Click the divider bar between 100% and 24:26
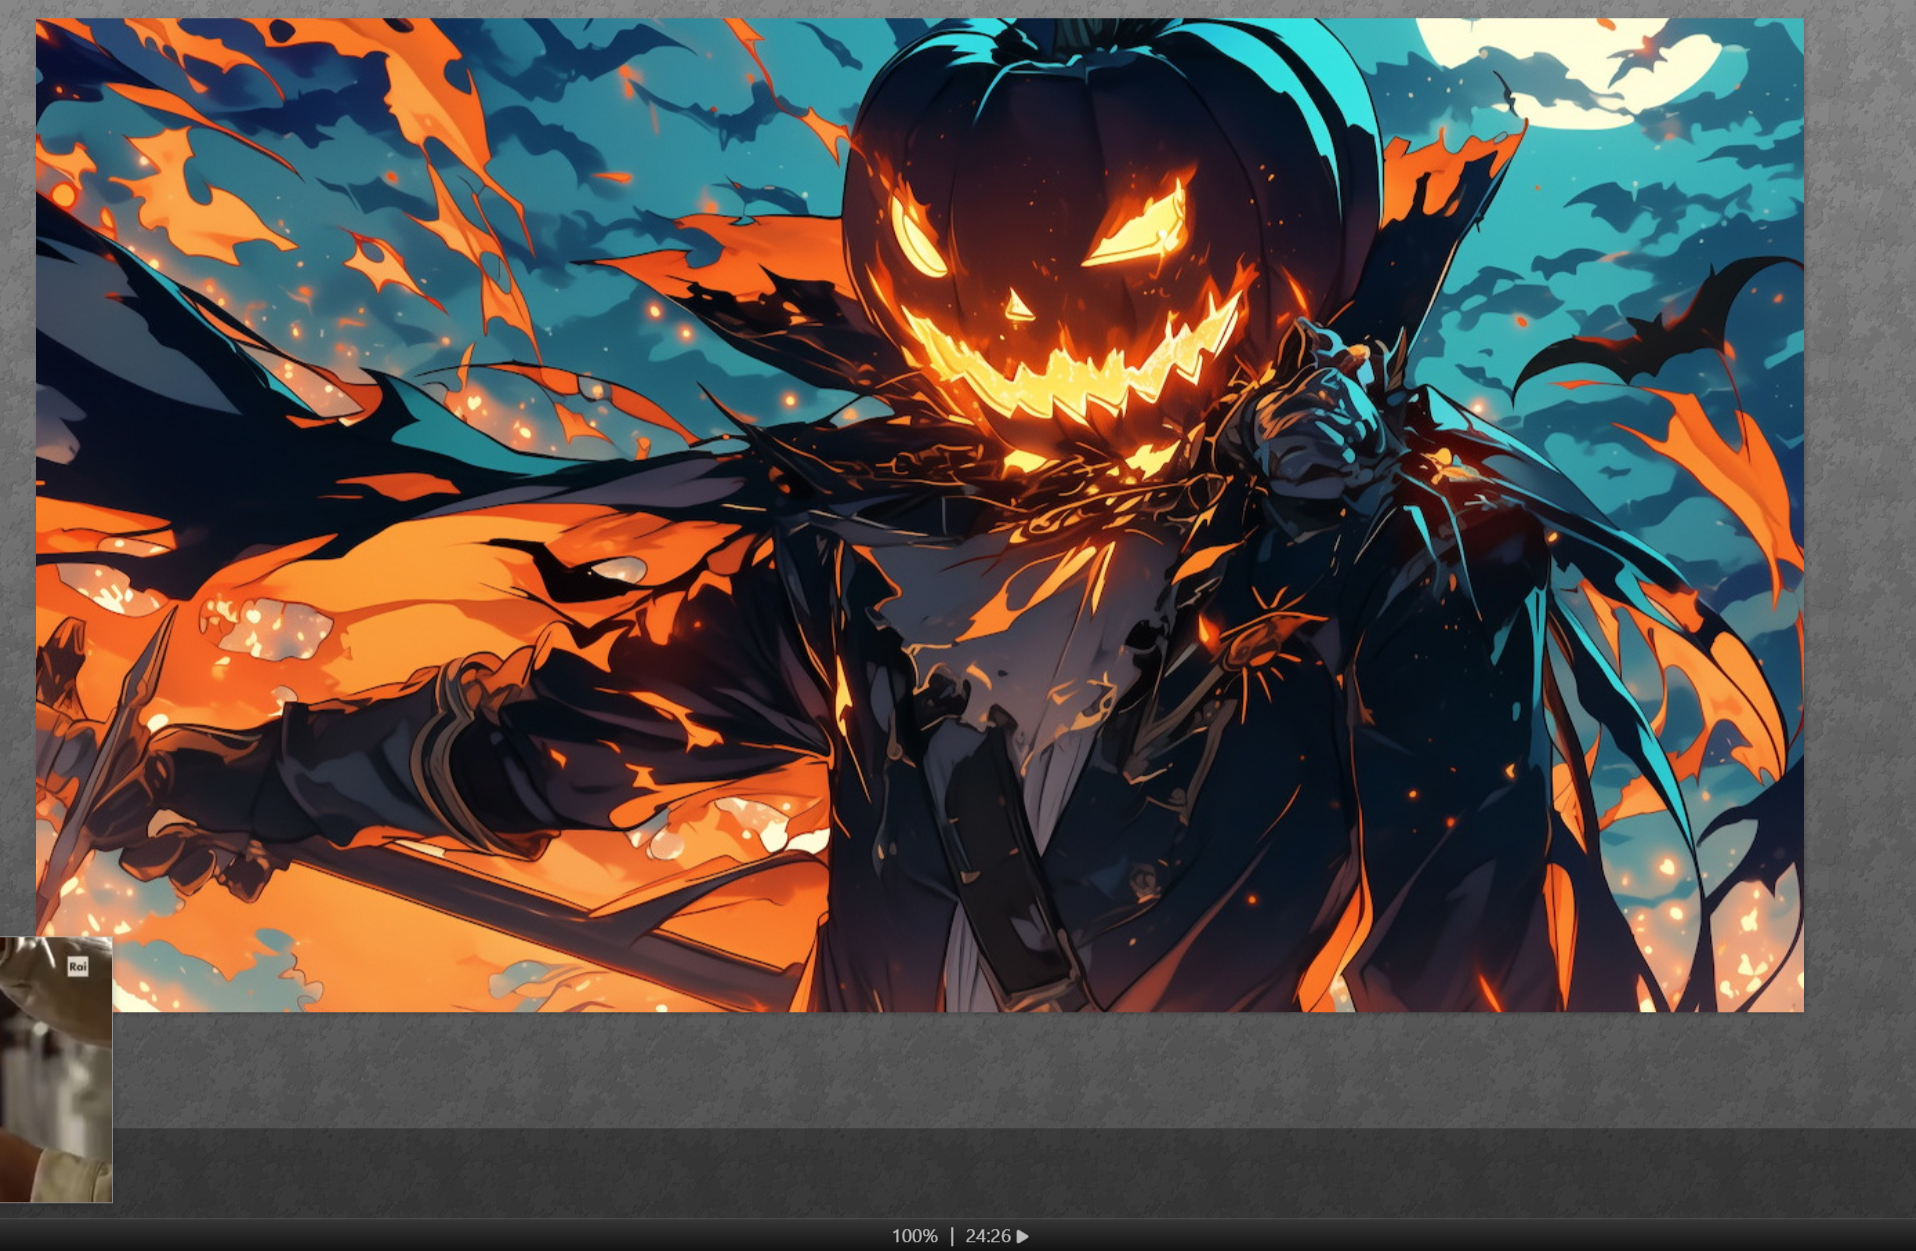The width and height of the screenshot is (1916, 1251). tap(952, 1237)
